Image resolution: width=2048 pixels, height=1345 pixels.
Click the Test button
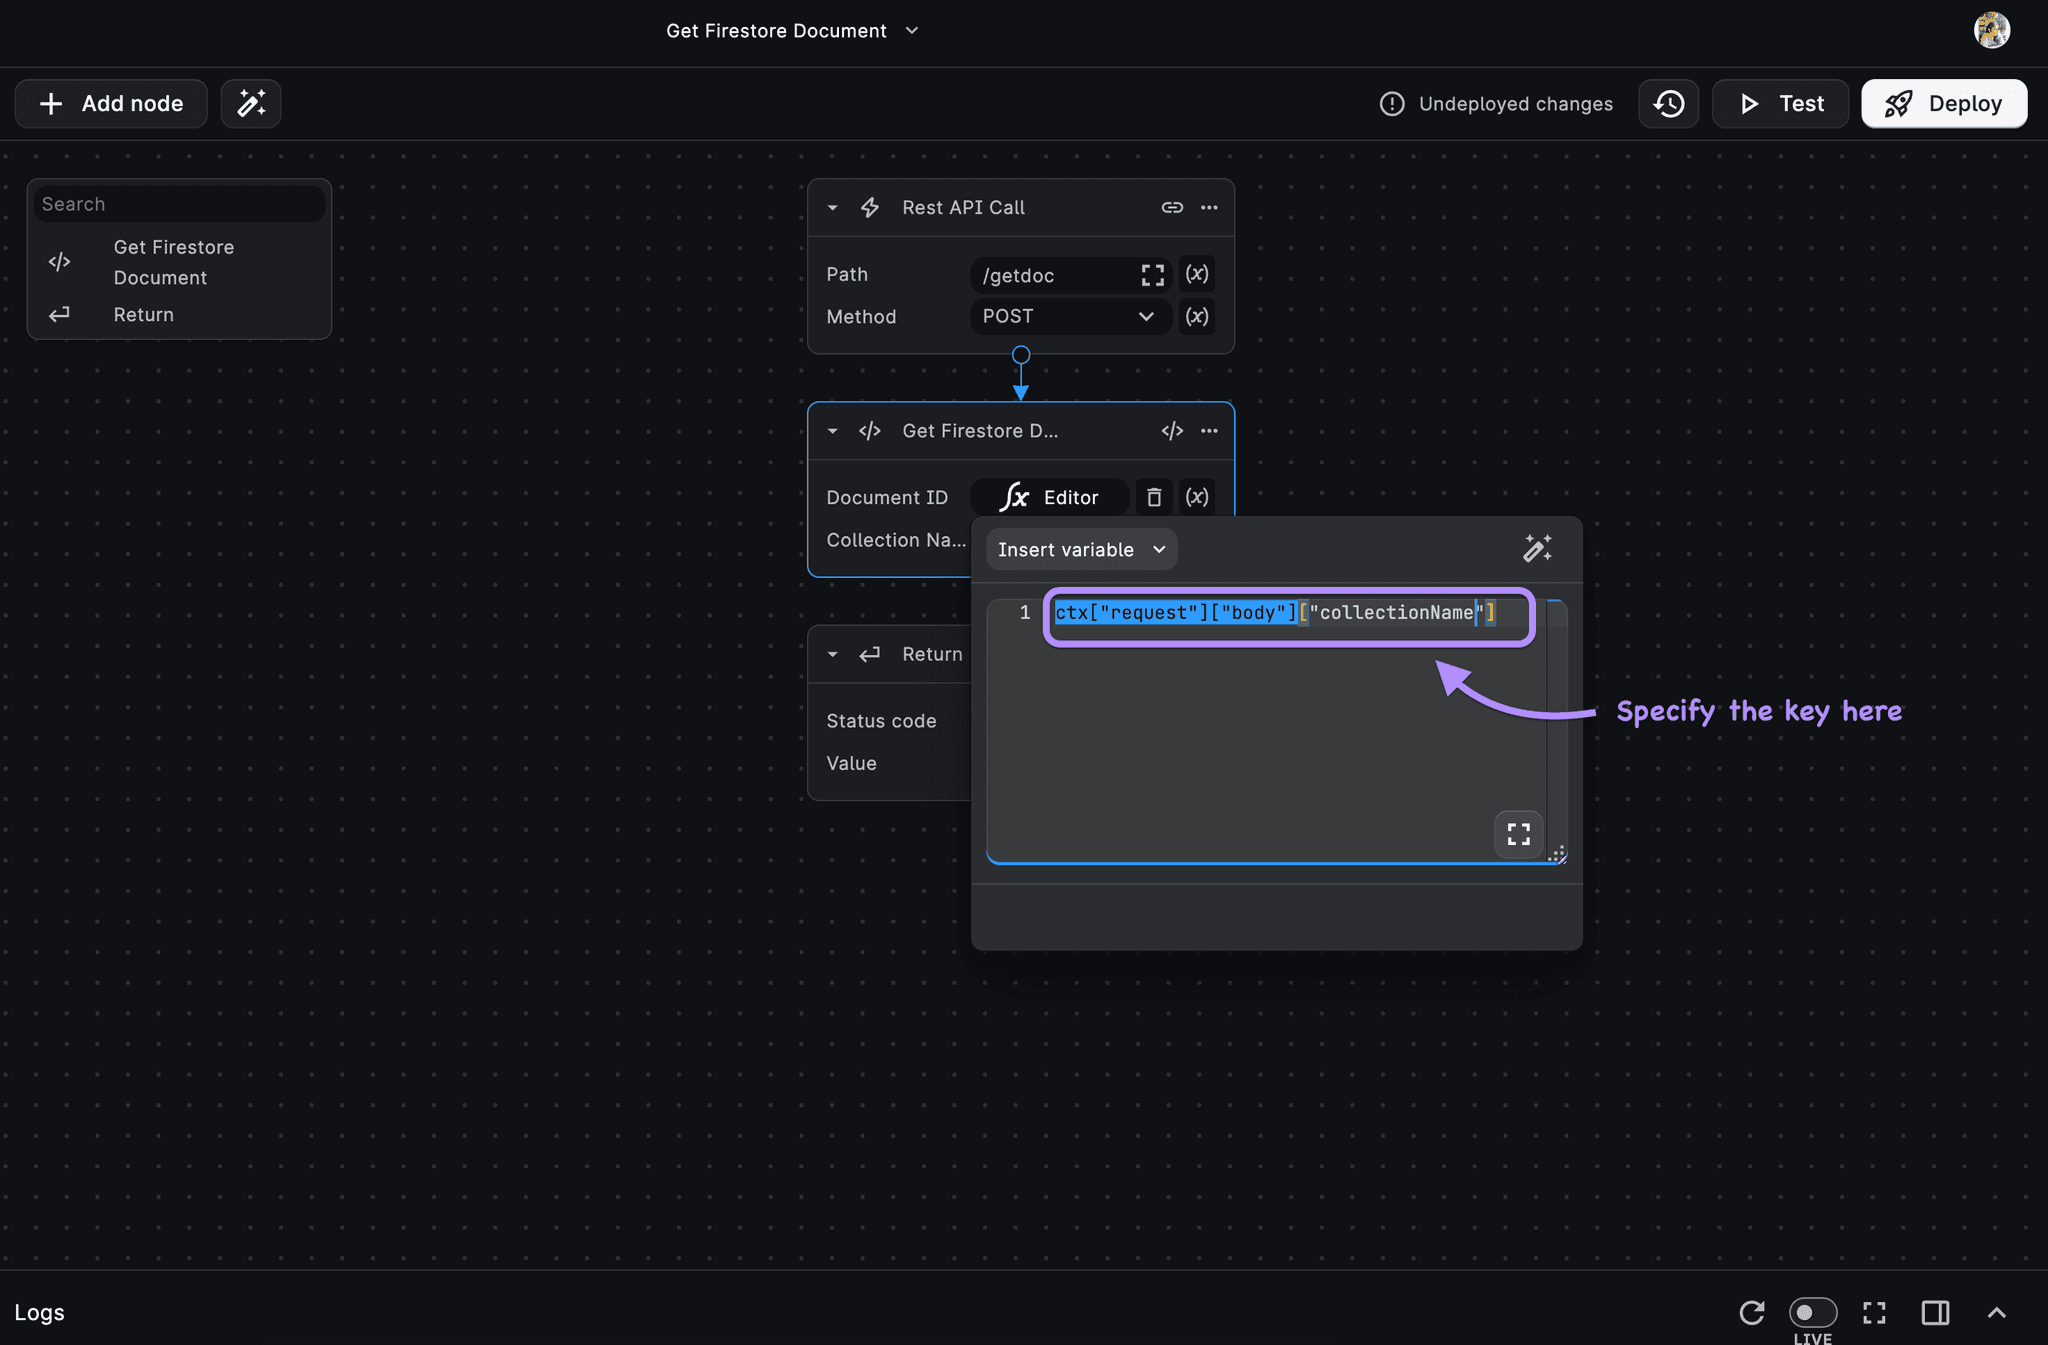1780,104
